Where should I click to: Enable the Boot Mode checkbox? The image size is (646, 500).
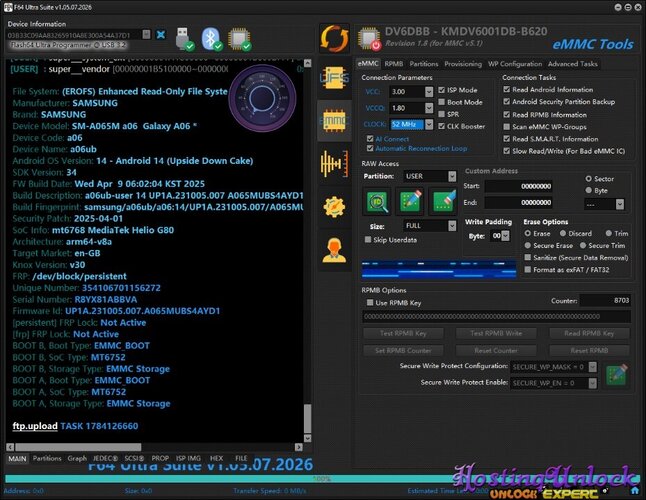click(x=442, y=102)
